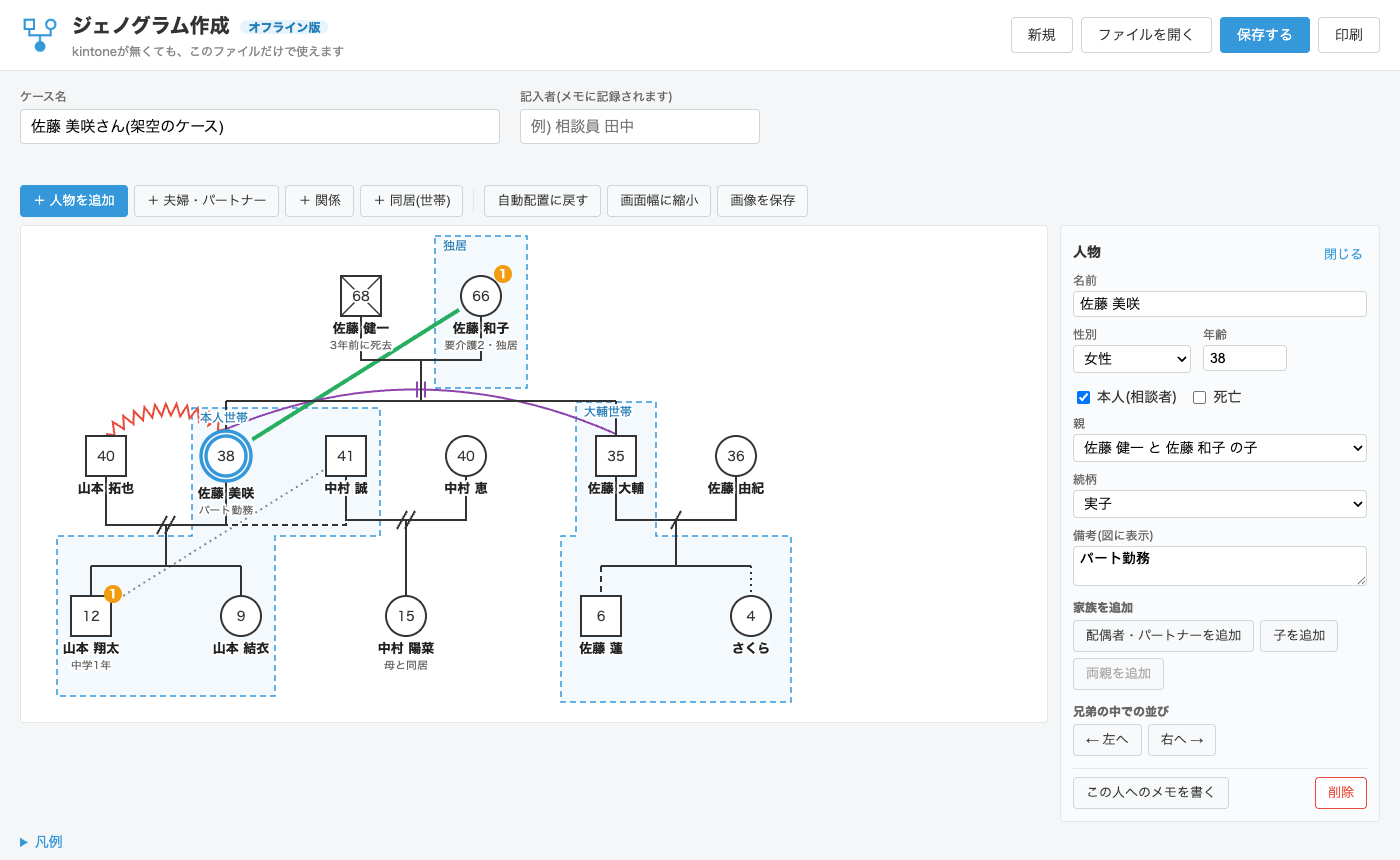The image size is (1400, 860).
Task: Check the 死亡 checkbox
Action: [x=1199, y=397]
